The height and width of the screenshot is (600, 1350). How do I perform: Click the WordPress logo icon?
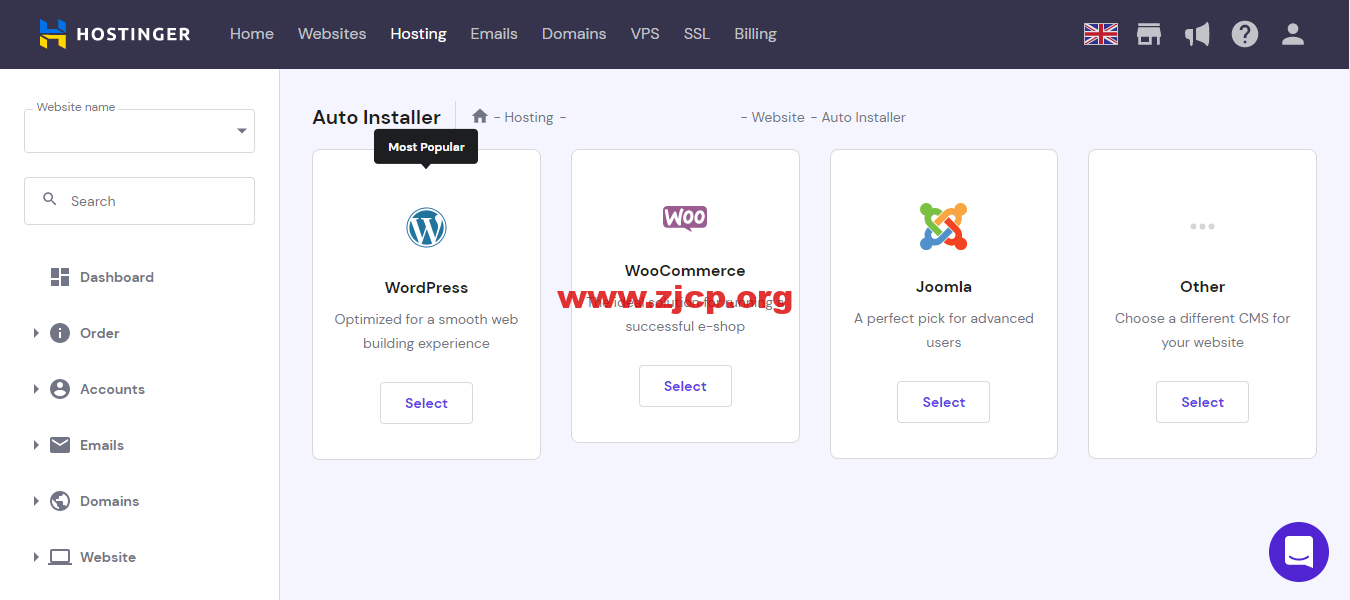pos(426,228)
